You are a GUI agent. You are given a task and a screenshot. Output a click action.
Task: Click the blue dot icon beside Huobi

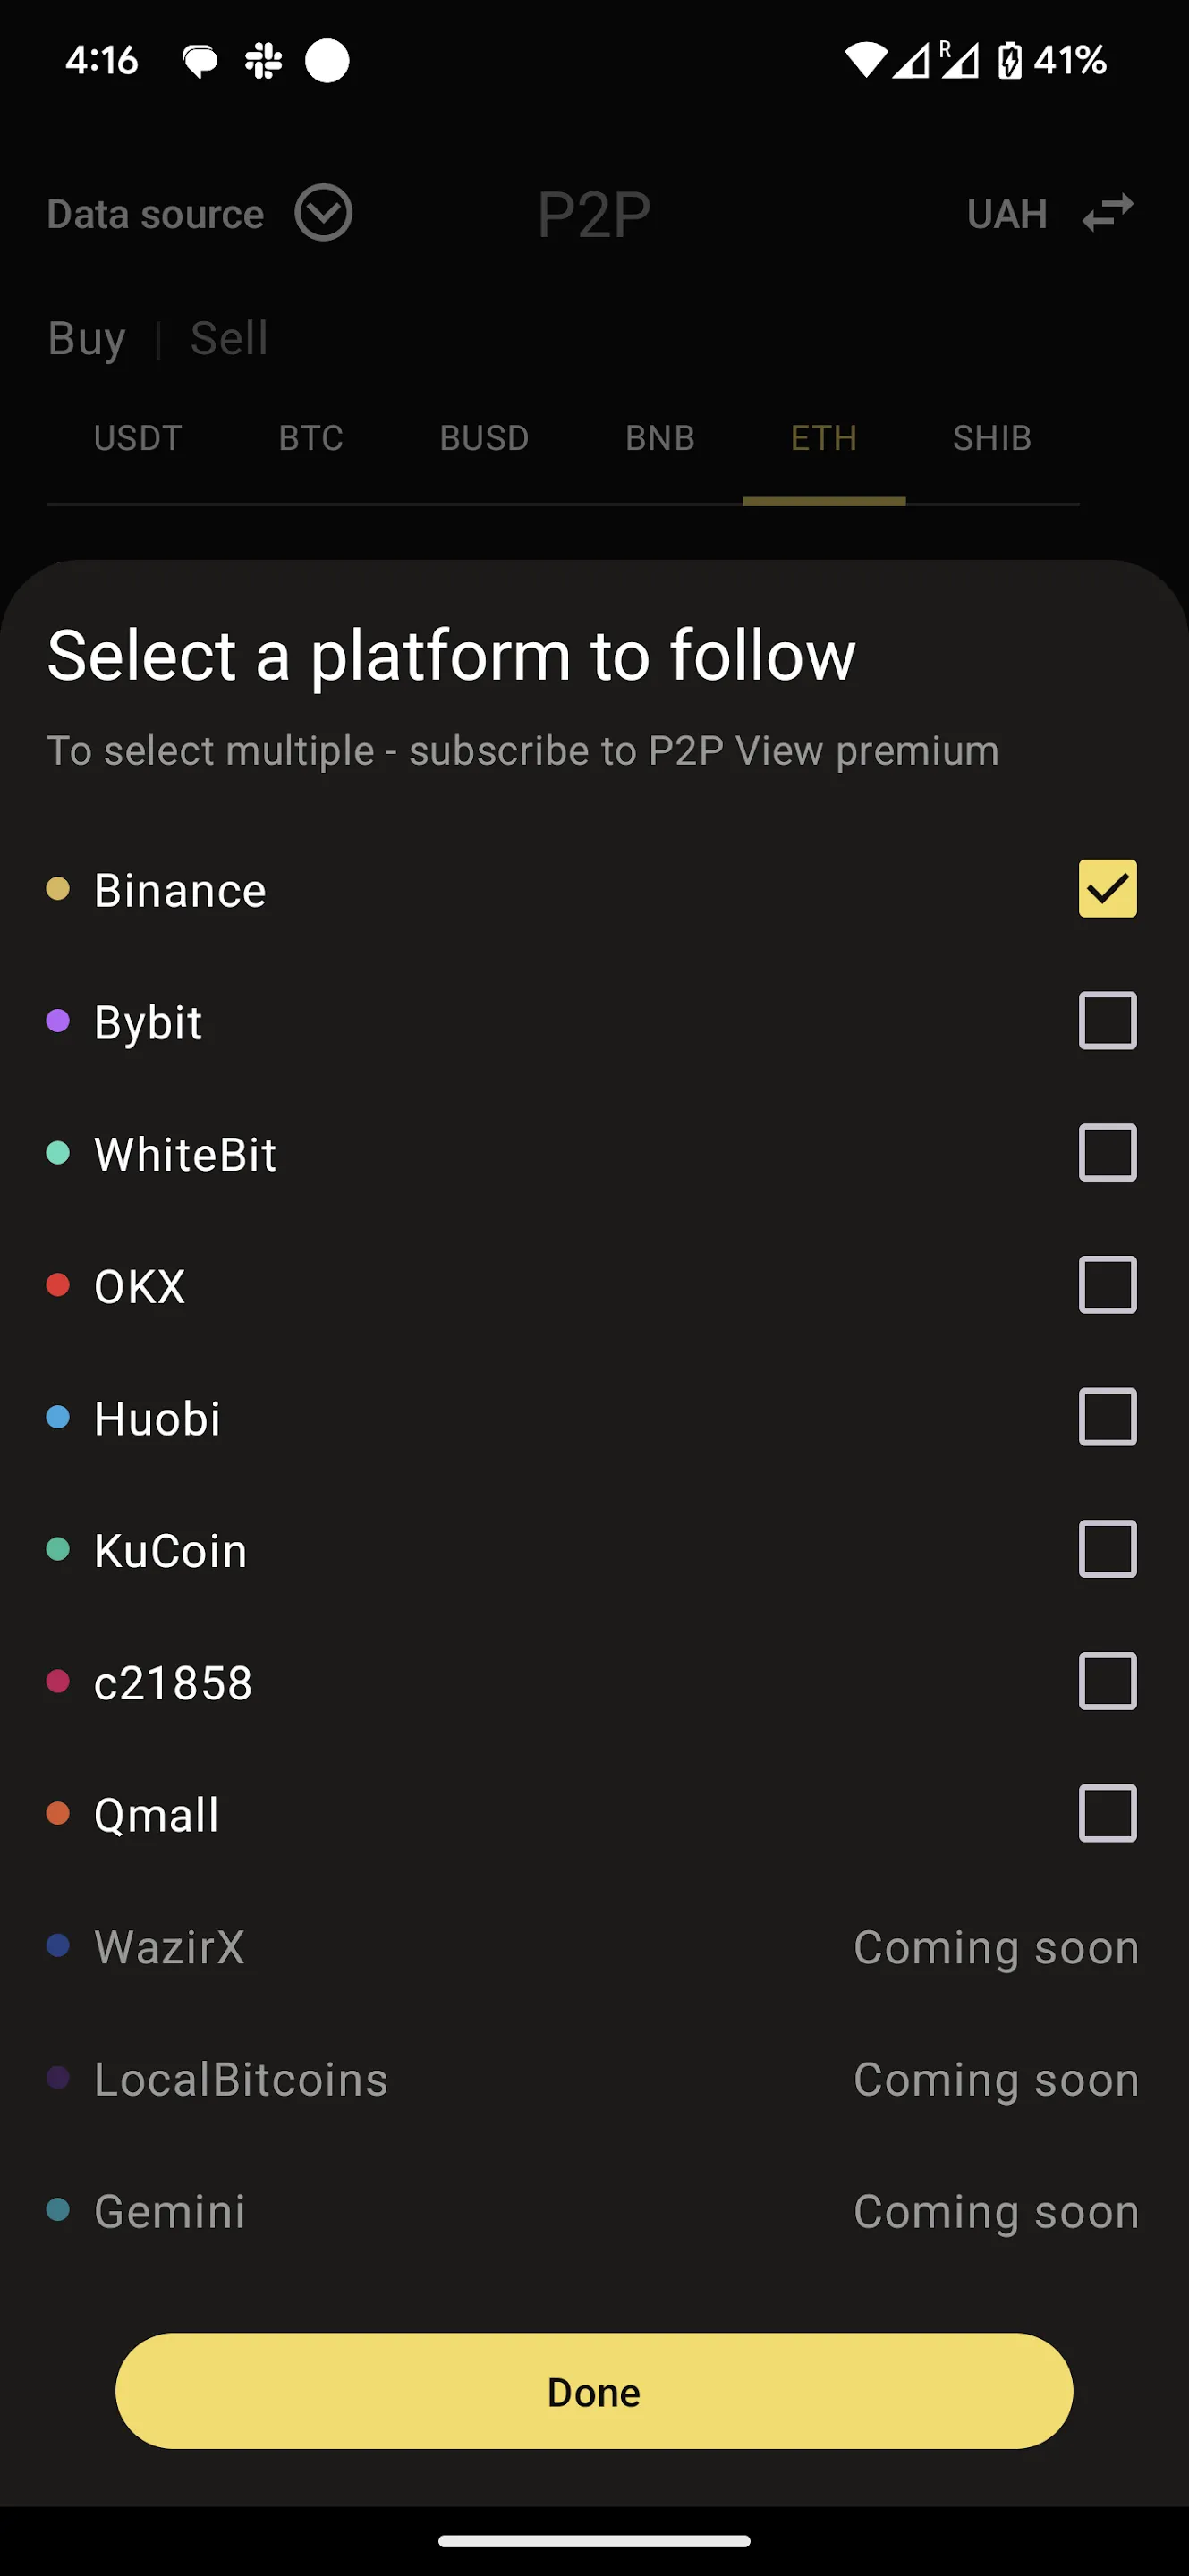(58, 1417)
